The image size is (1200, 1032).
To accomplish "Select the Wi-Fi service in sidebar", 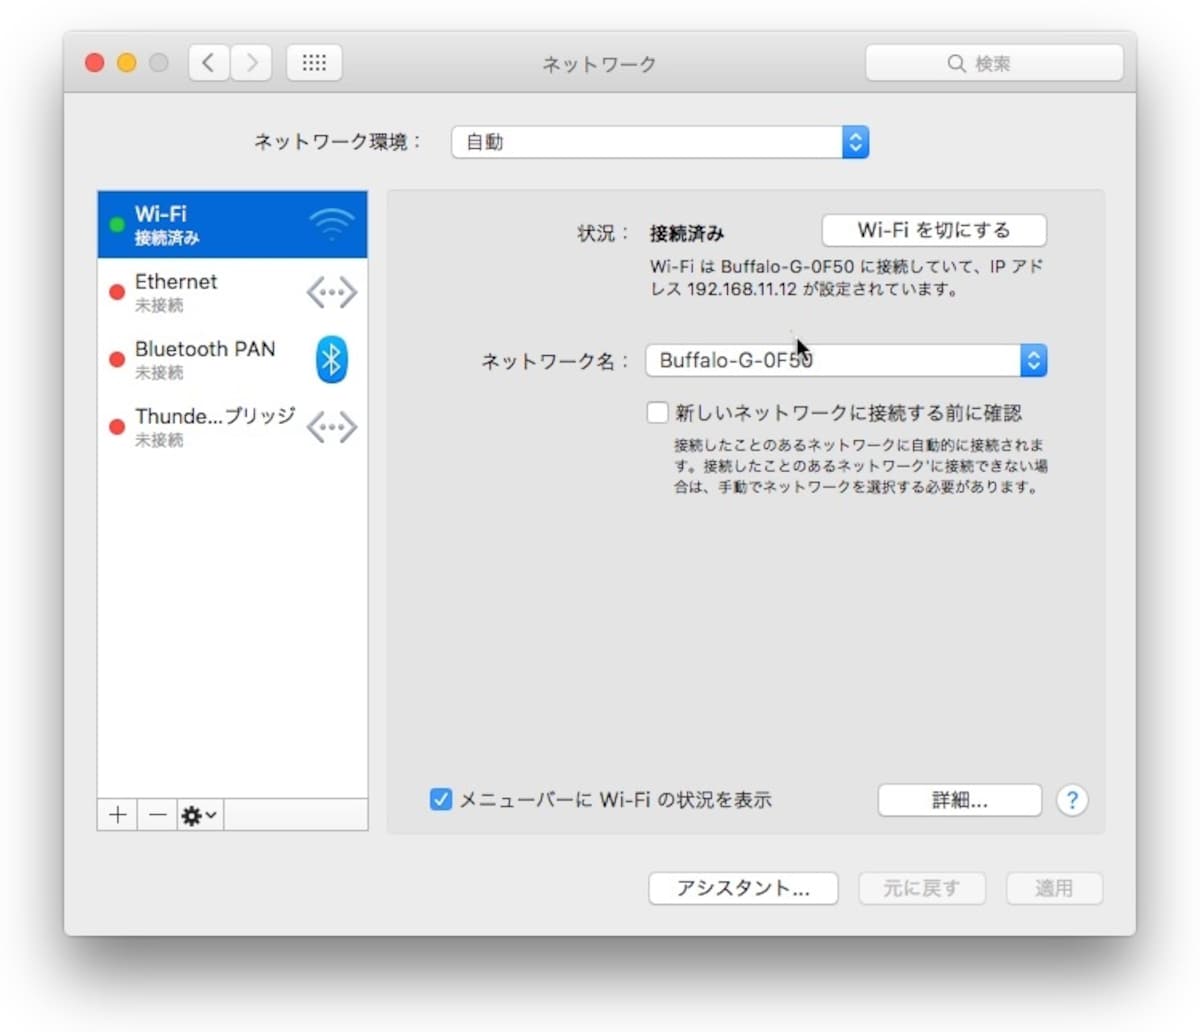I will pos(232,225).
